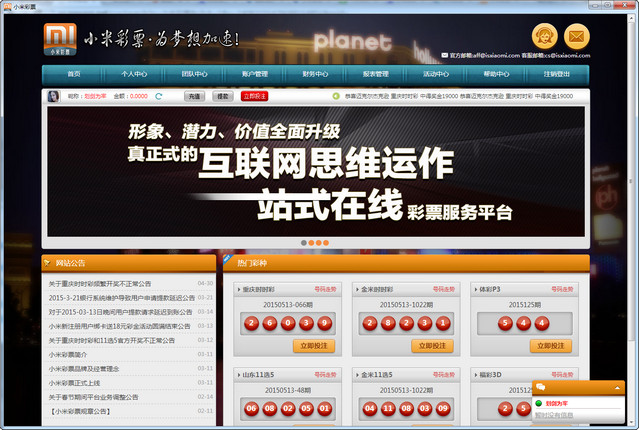Open the 个人中心 menu tab
The image size is (639, 430).
coord(134,74)
